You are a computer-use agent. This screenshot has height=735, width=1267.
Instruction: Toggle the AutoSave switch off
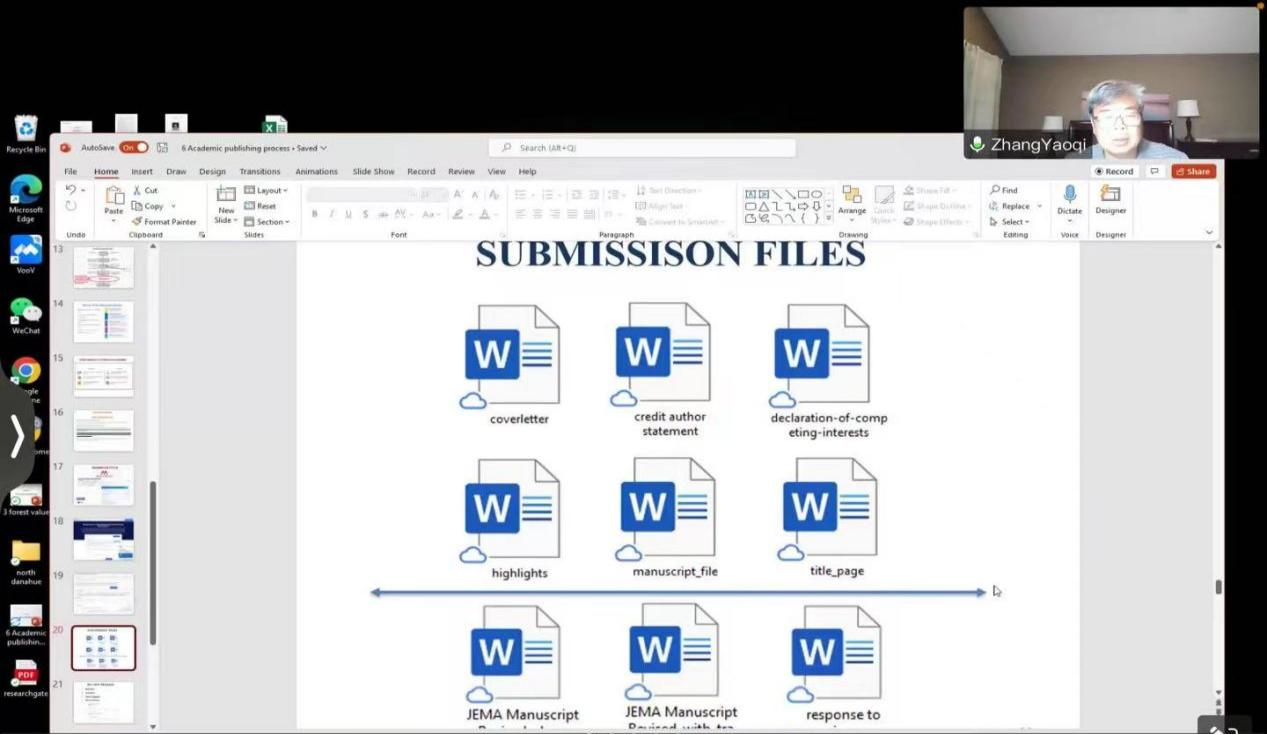tap(133, 148)
